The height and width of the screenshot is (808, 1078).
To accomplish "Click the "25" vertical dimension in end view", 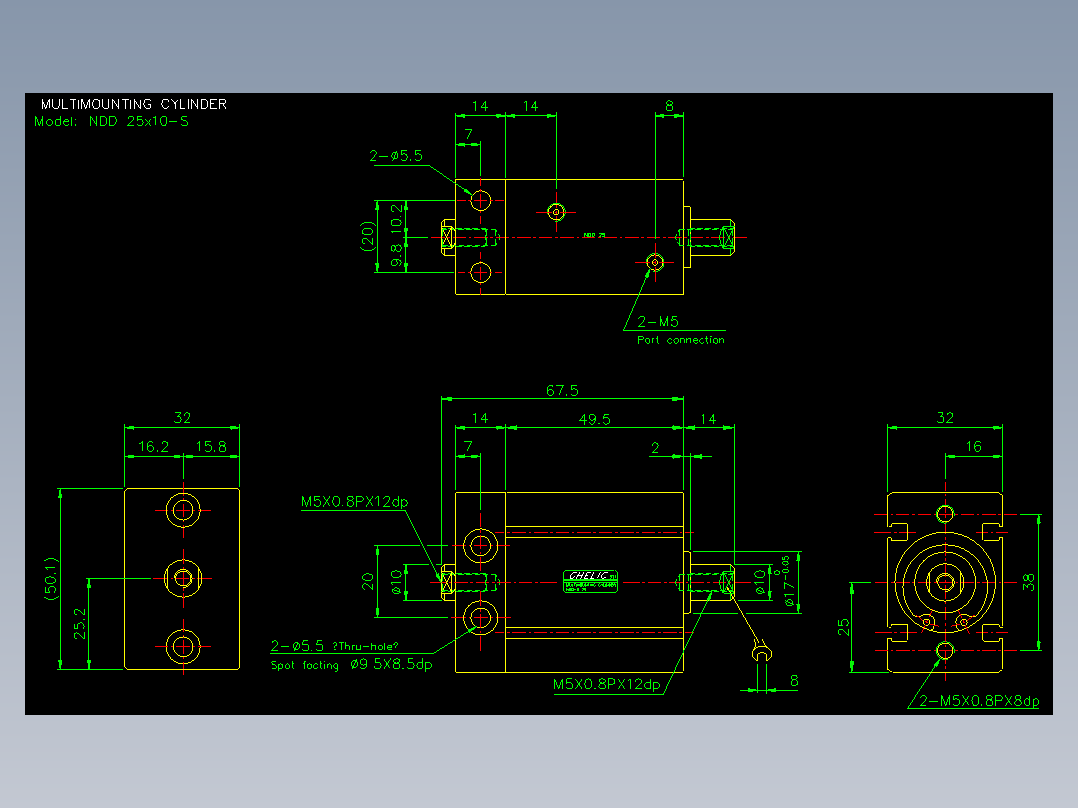I will 844,627.
